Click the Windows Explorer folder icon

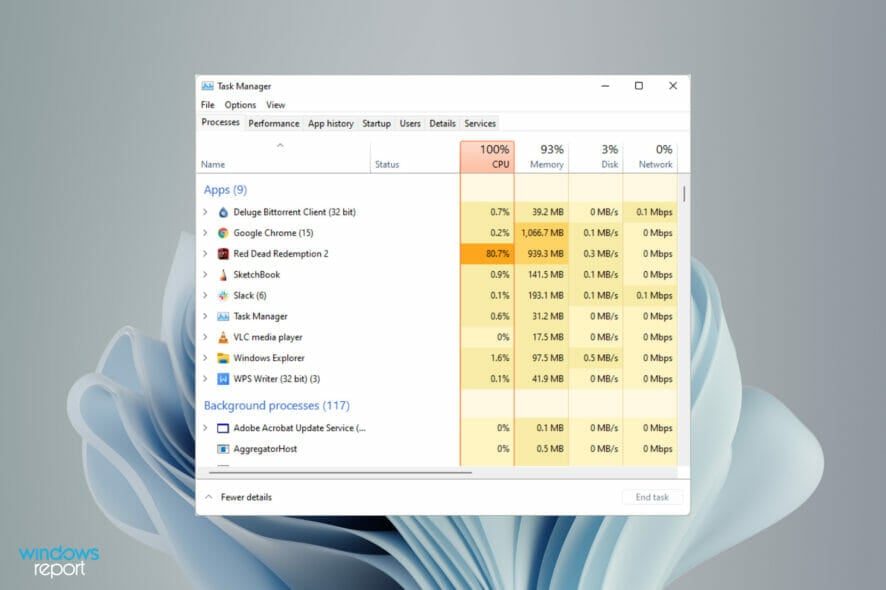pos(223,358)
